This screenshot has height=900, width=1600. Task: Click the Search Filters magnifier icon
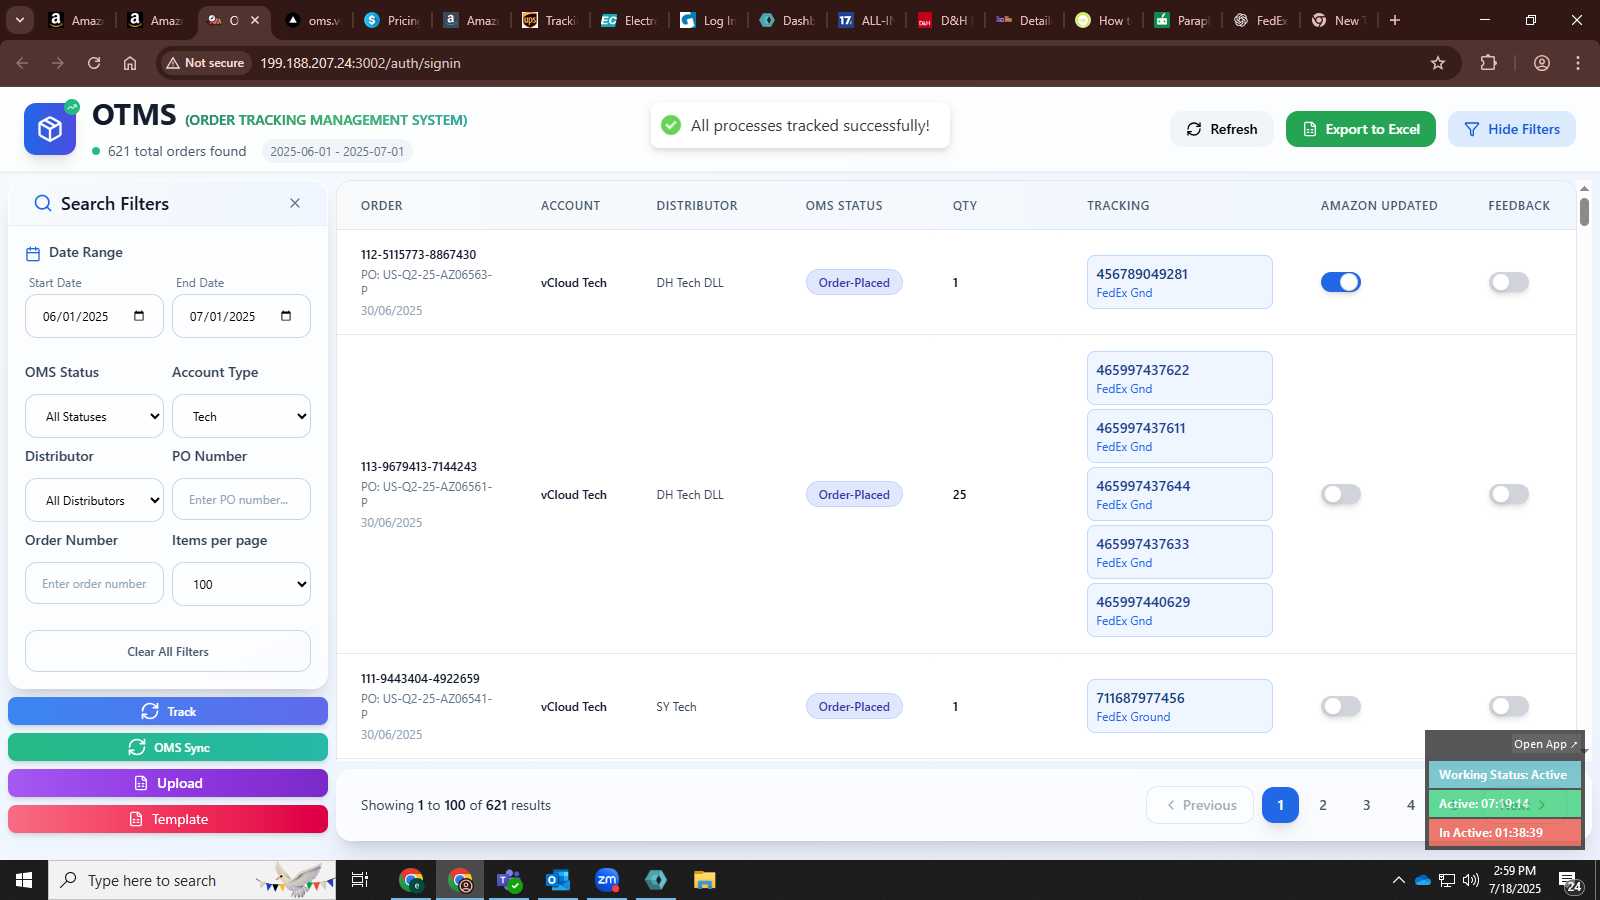click(43, 204)
